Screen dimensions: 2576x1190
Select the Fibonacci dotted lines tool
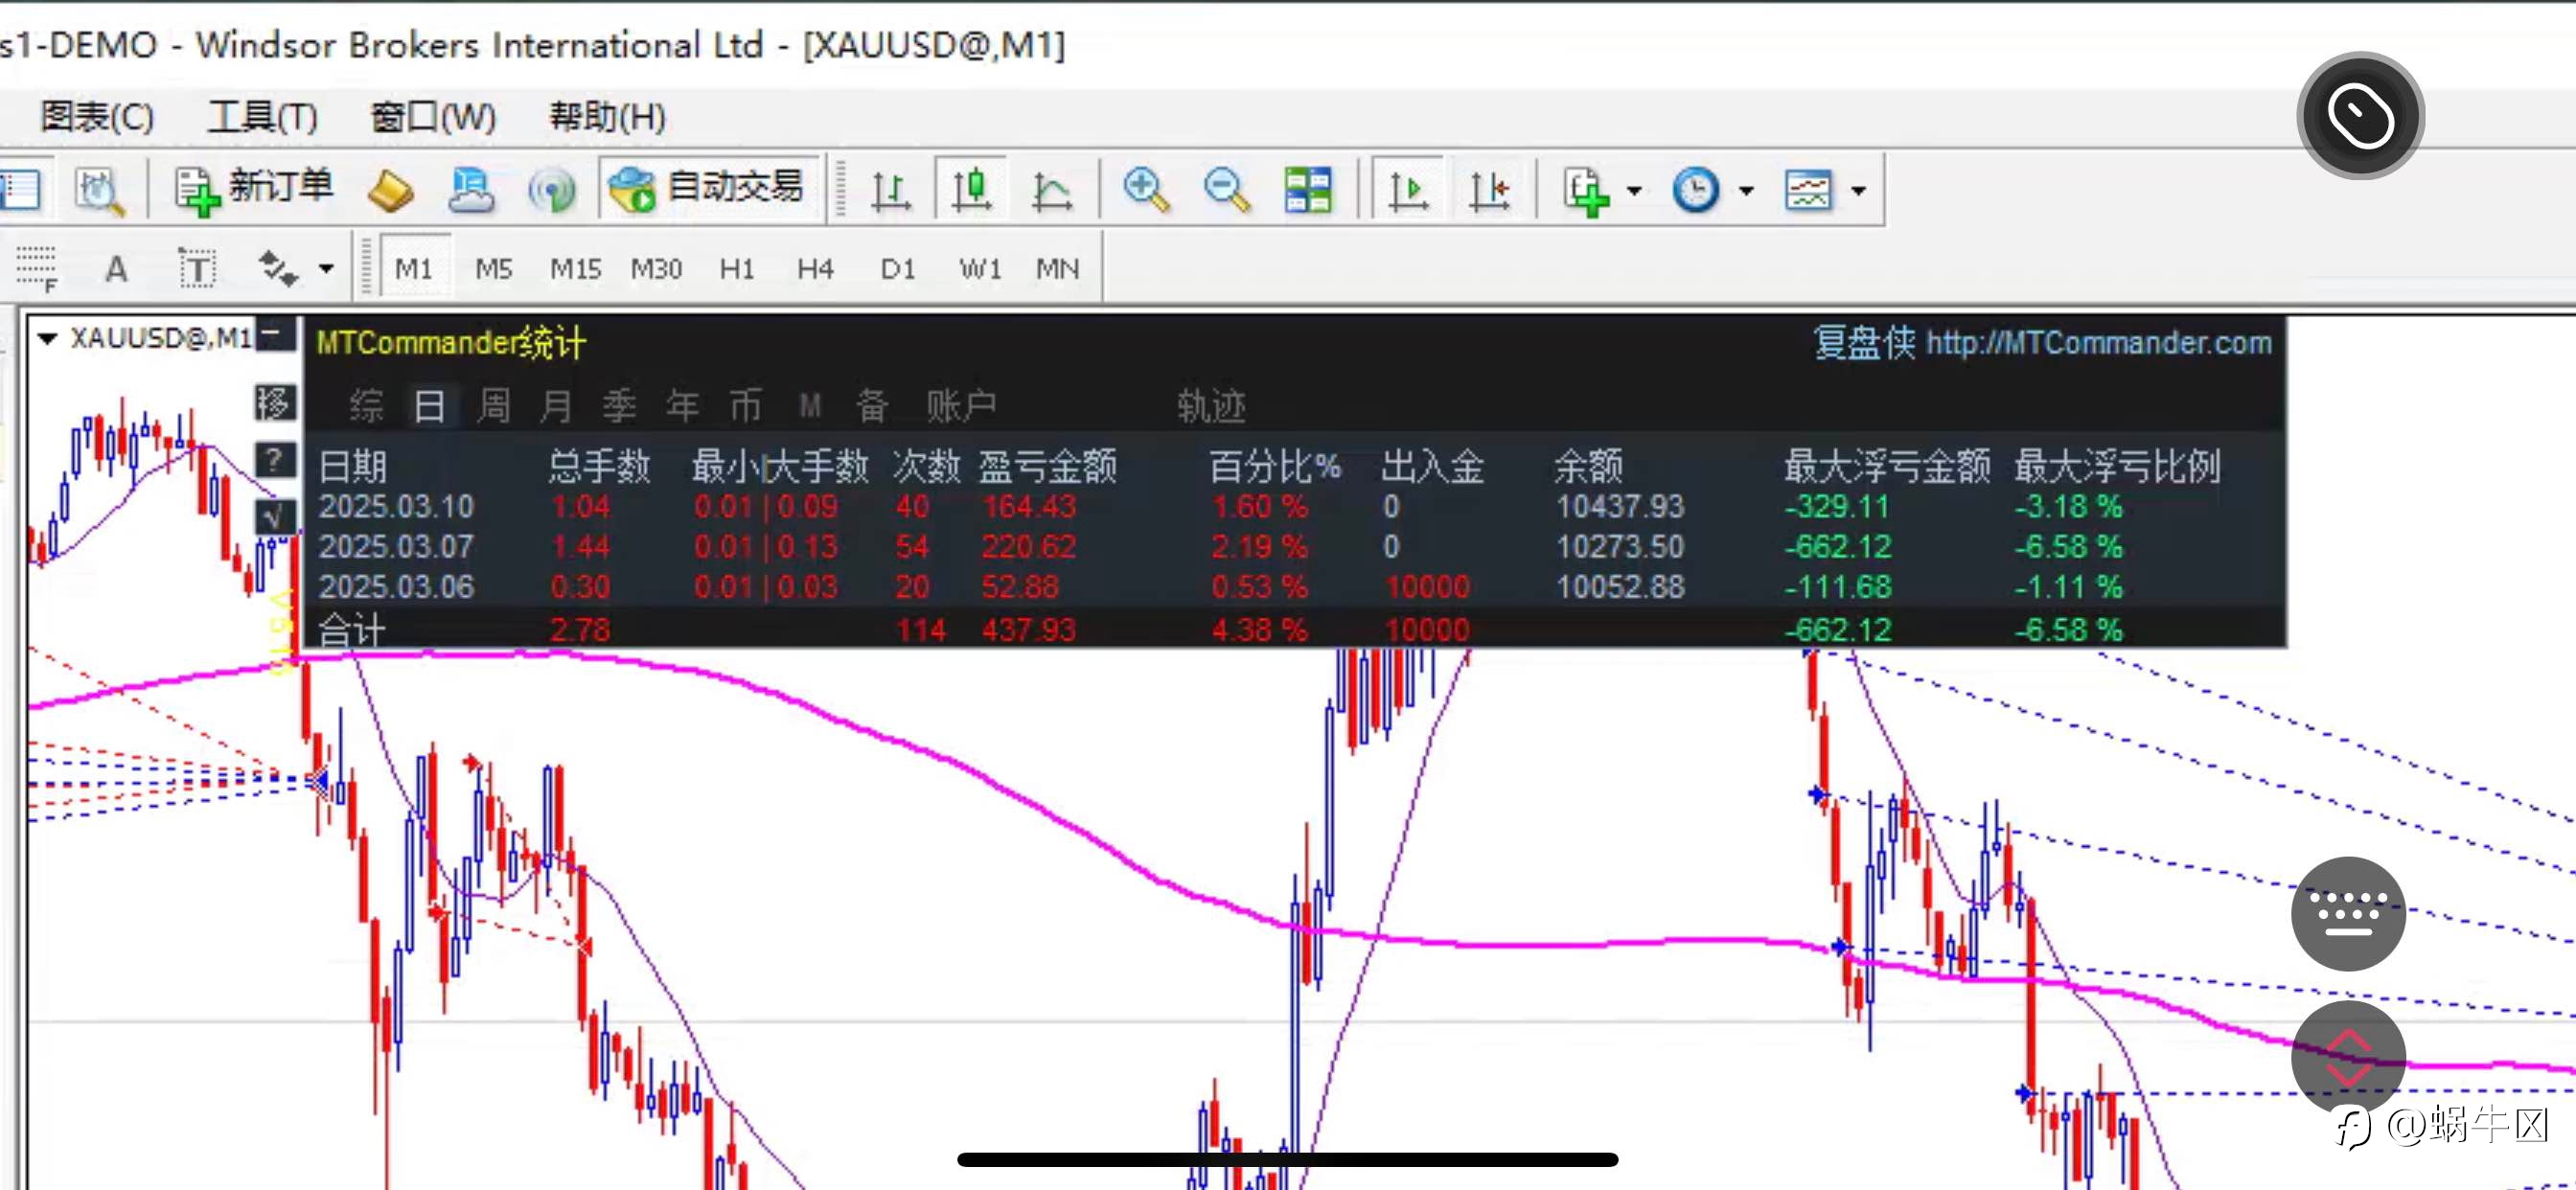coord(37,269)
